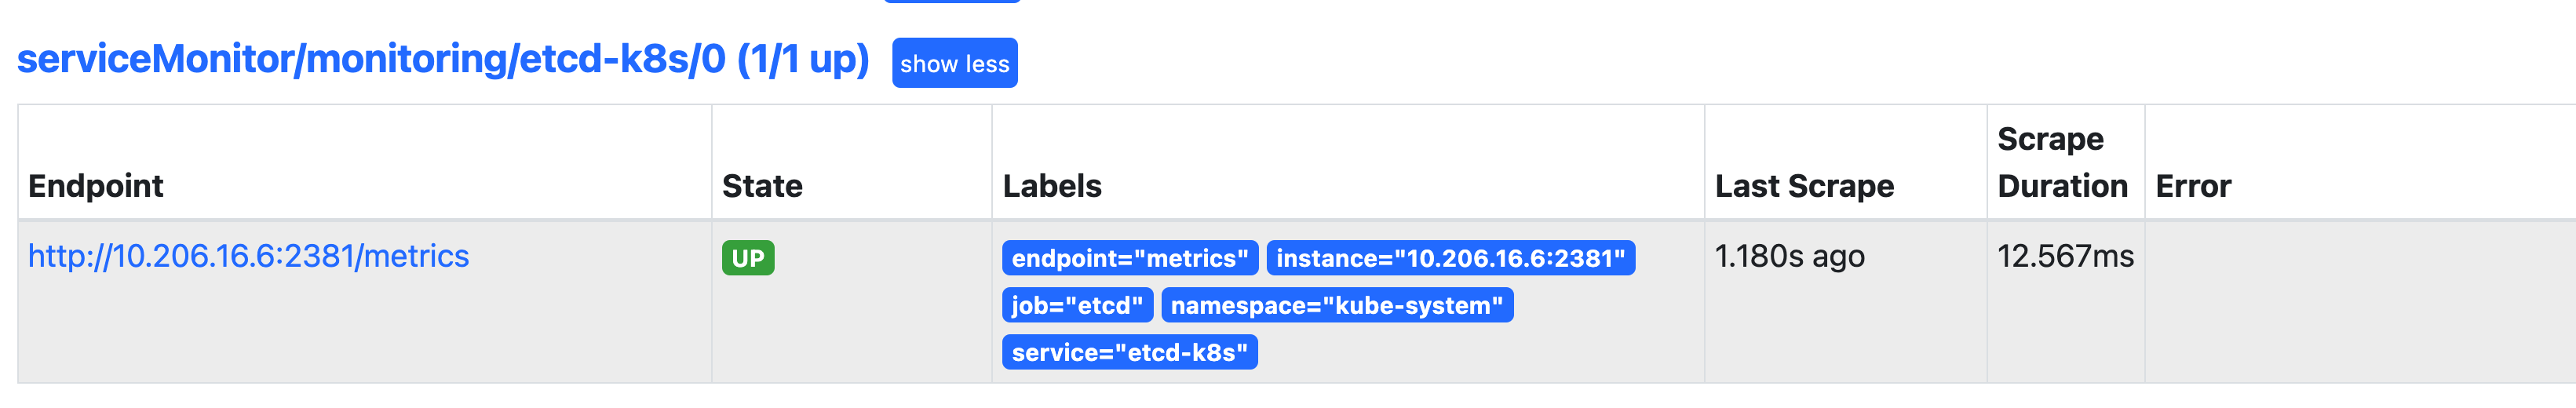Click the 1.180s ago last scrape value
2576x408 pixels.
coord(1789,256)
